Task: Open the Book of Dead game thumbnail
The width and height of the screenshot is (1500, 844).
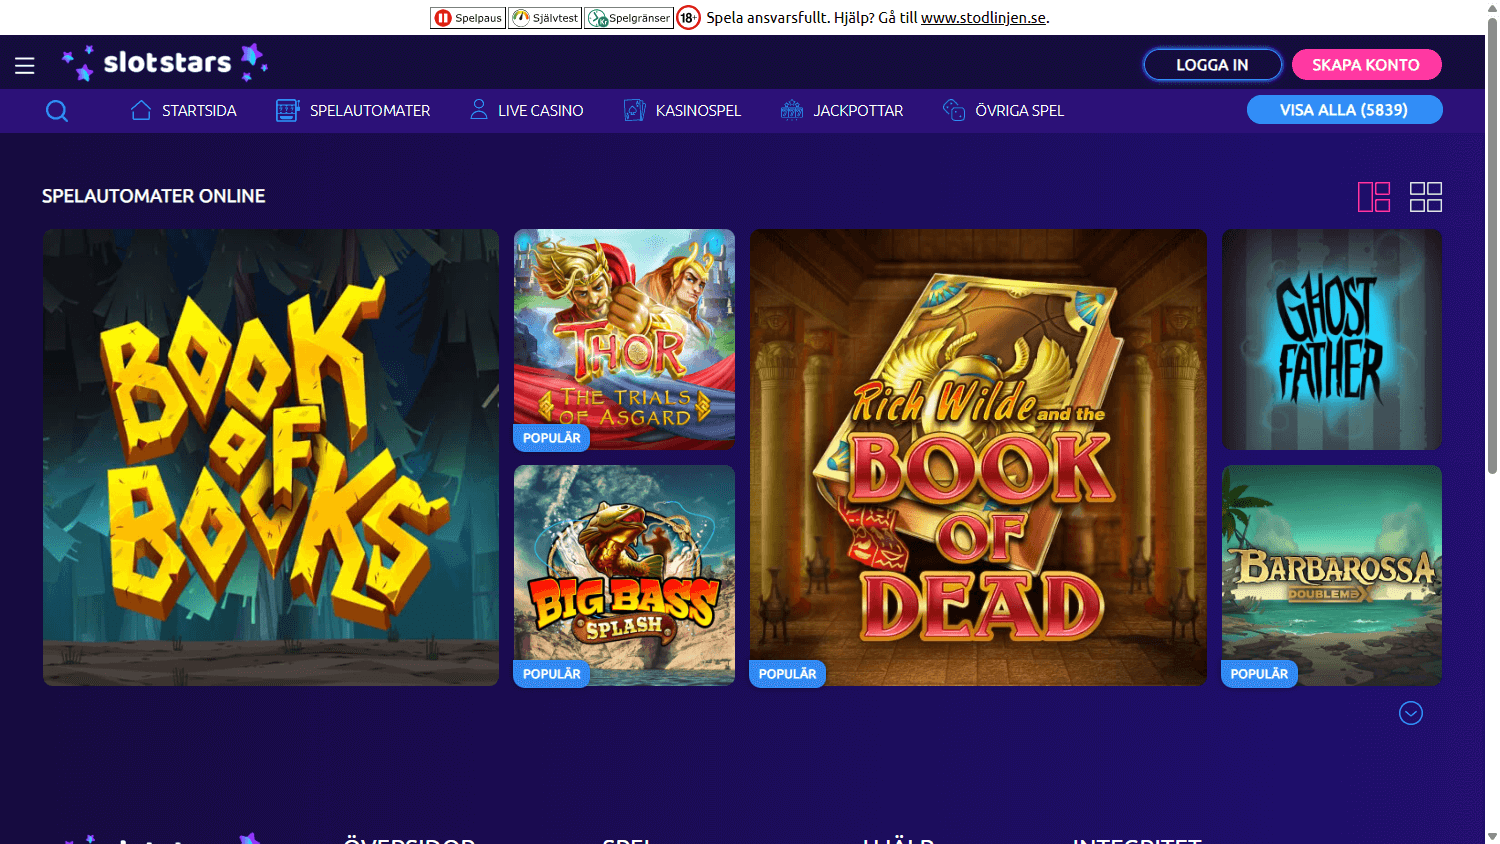Action: (977, 456)
